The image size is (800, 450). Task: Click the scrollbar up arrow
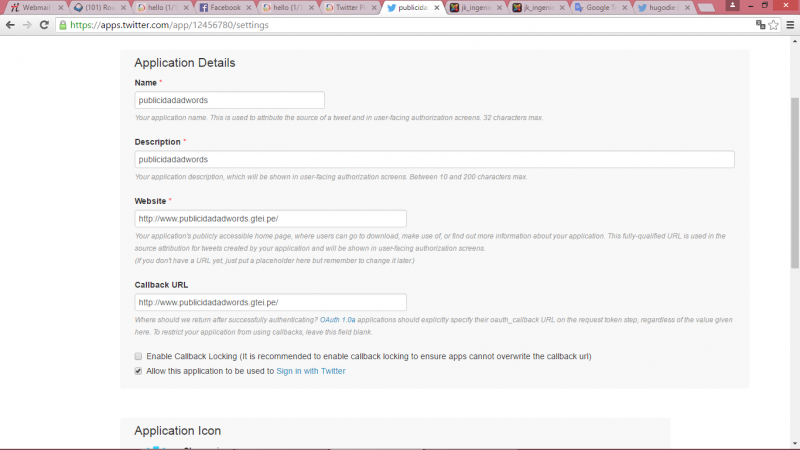click(794, 41)
